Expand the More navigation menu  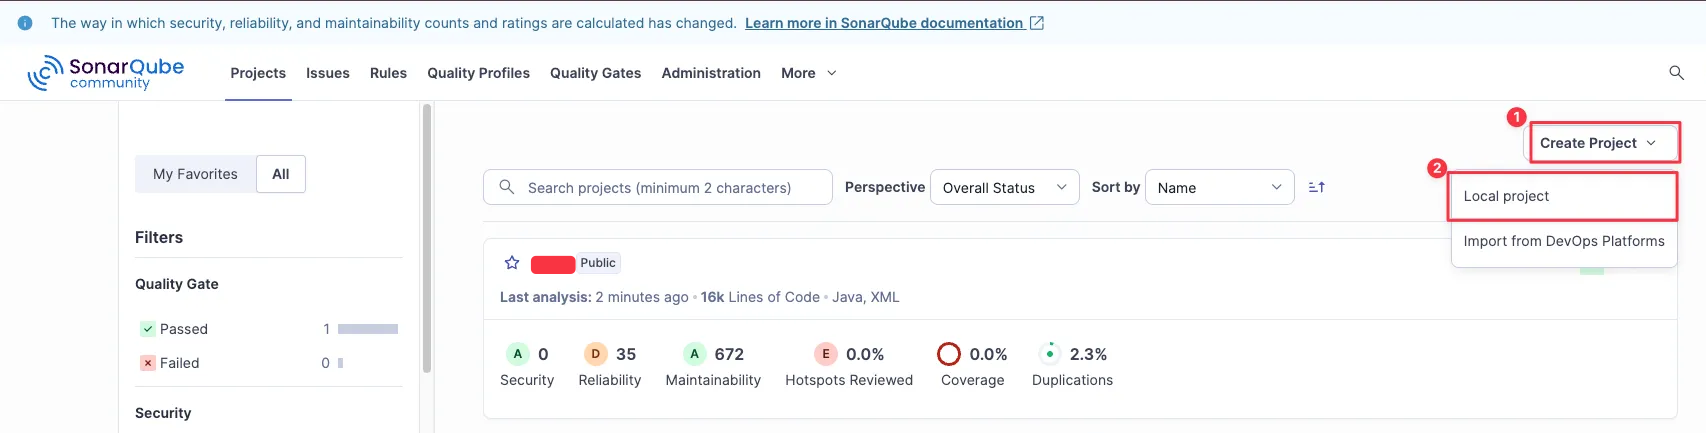click(808, 73)
